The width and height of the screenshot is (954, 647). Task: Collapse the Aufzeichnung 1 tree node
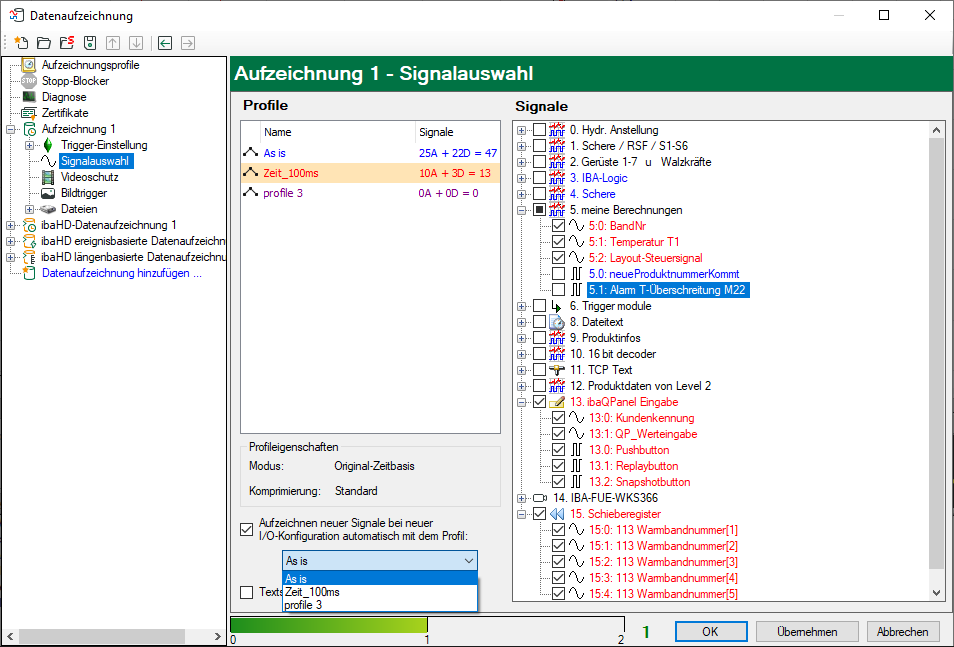[11, 129]
